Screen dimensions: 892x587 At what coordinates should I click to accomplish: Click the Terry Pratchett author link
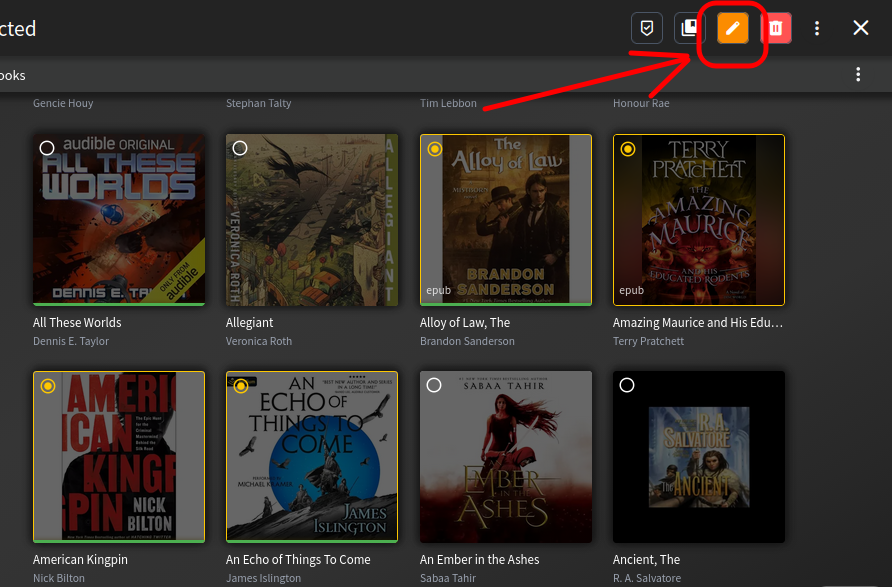point(648,341)
